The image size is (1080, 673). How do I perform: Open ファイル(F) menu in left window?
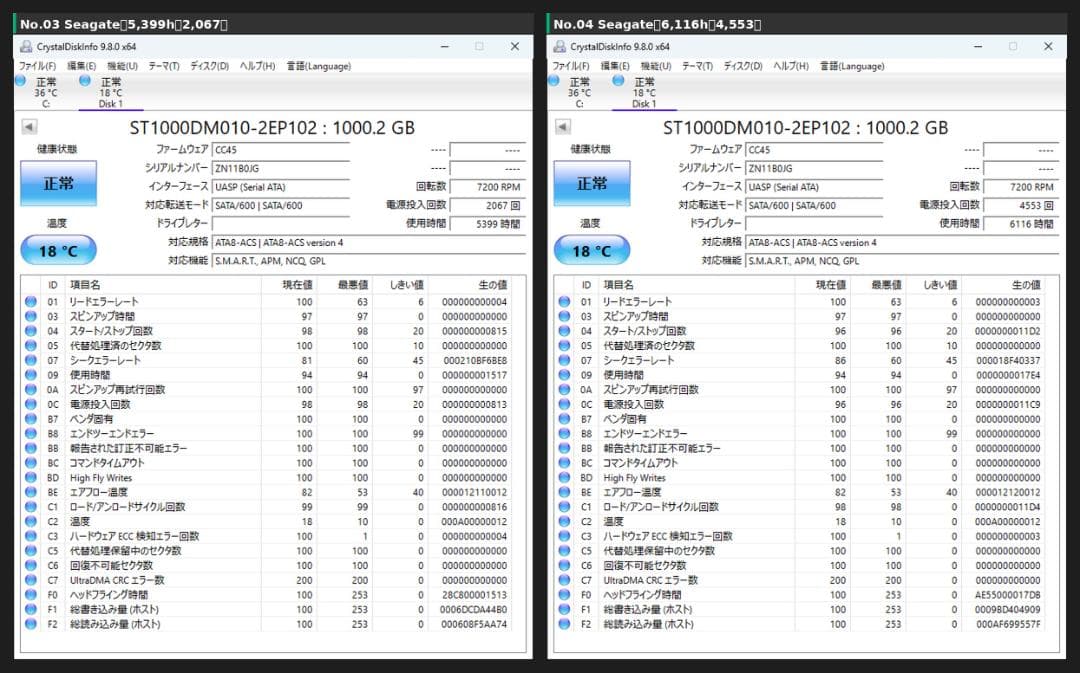(x=37, y=66)
